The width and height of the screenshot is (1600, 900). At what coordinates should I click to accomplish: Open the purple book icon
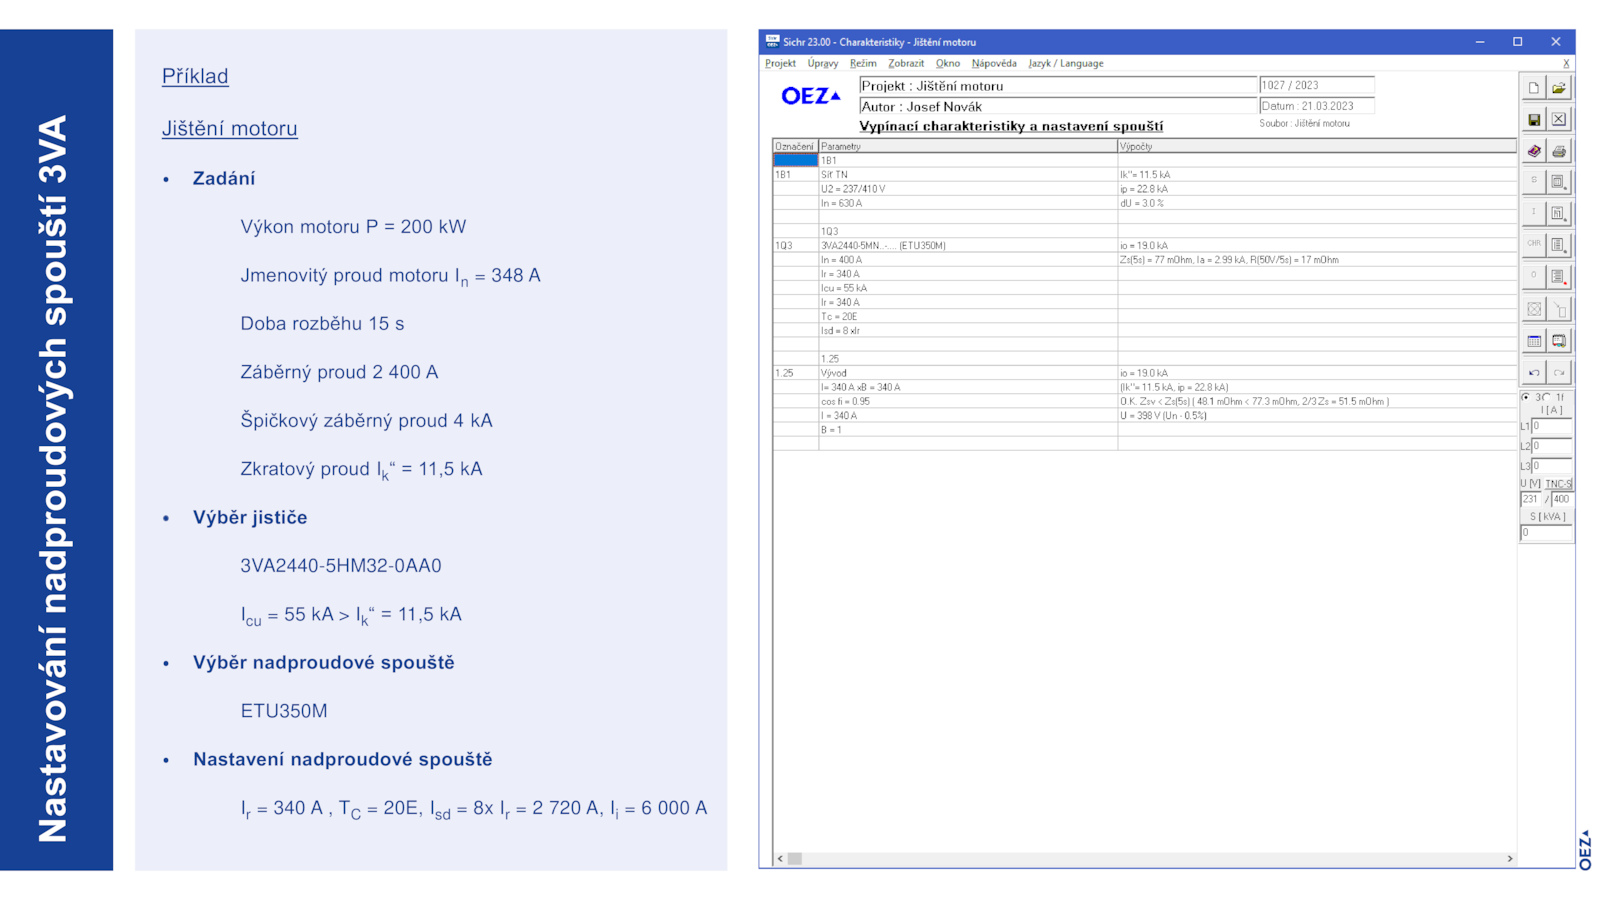[x=1533, y=151]
